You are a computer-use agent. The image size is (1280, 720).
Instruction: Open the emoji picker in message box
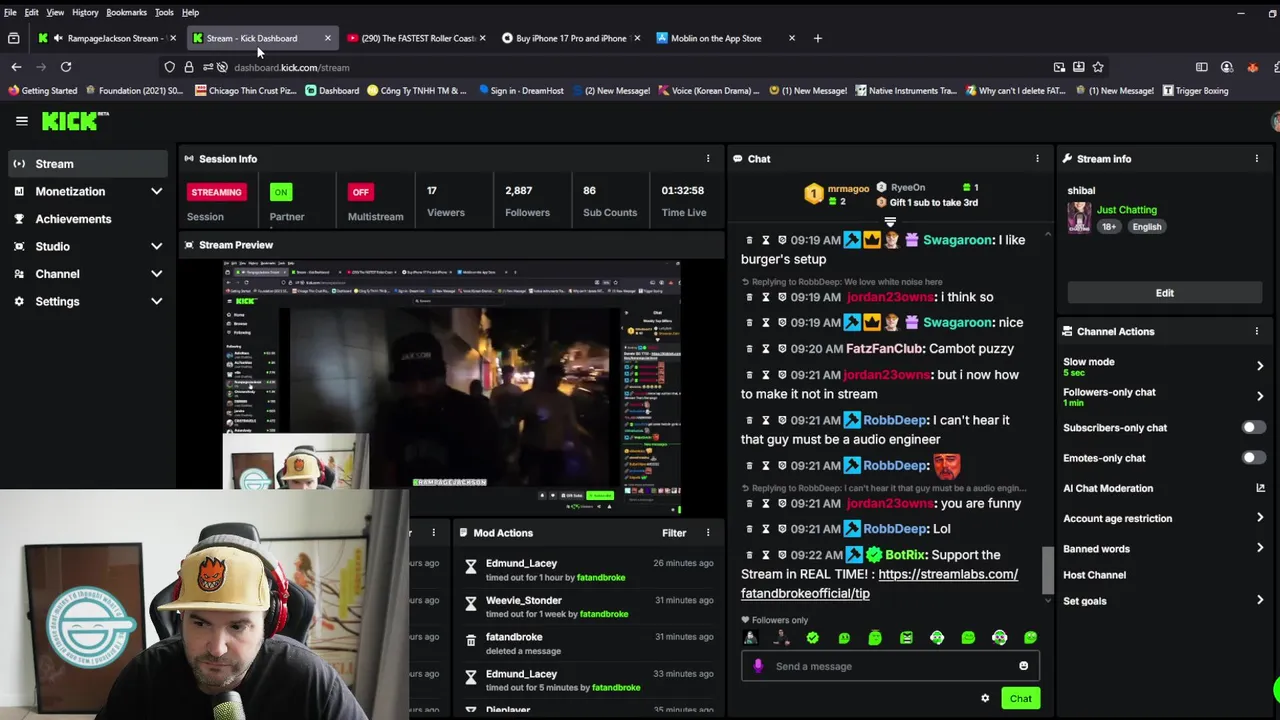1023,666
